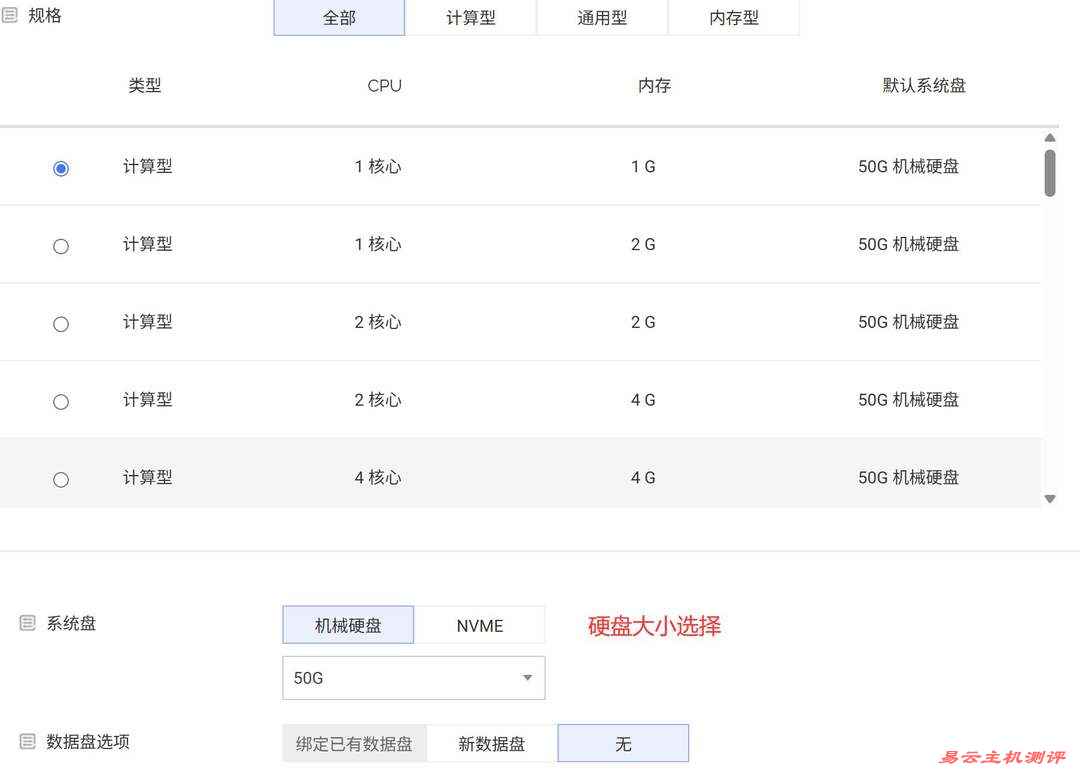Switch to the 内存型 tab
Screen dimensions: 1080x776
click(x=734, y=17)
